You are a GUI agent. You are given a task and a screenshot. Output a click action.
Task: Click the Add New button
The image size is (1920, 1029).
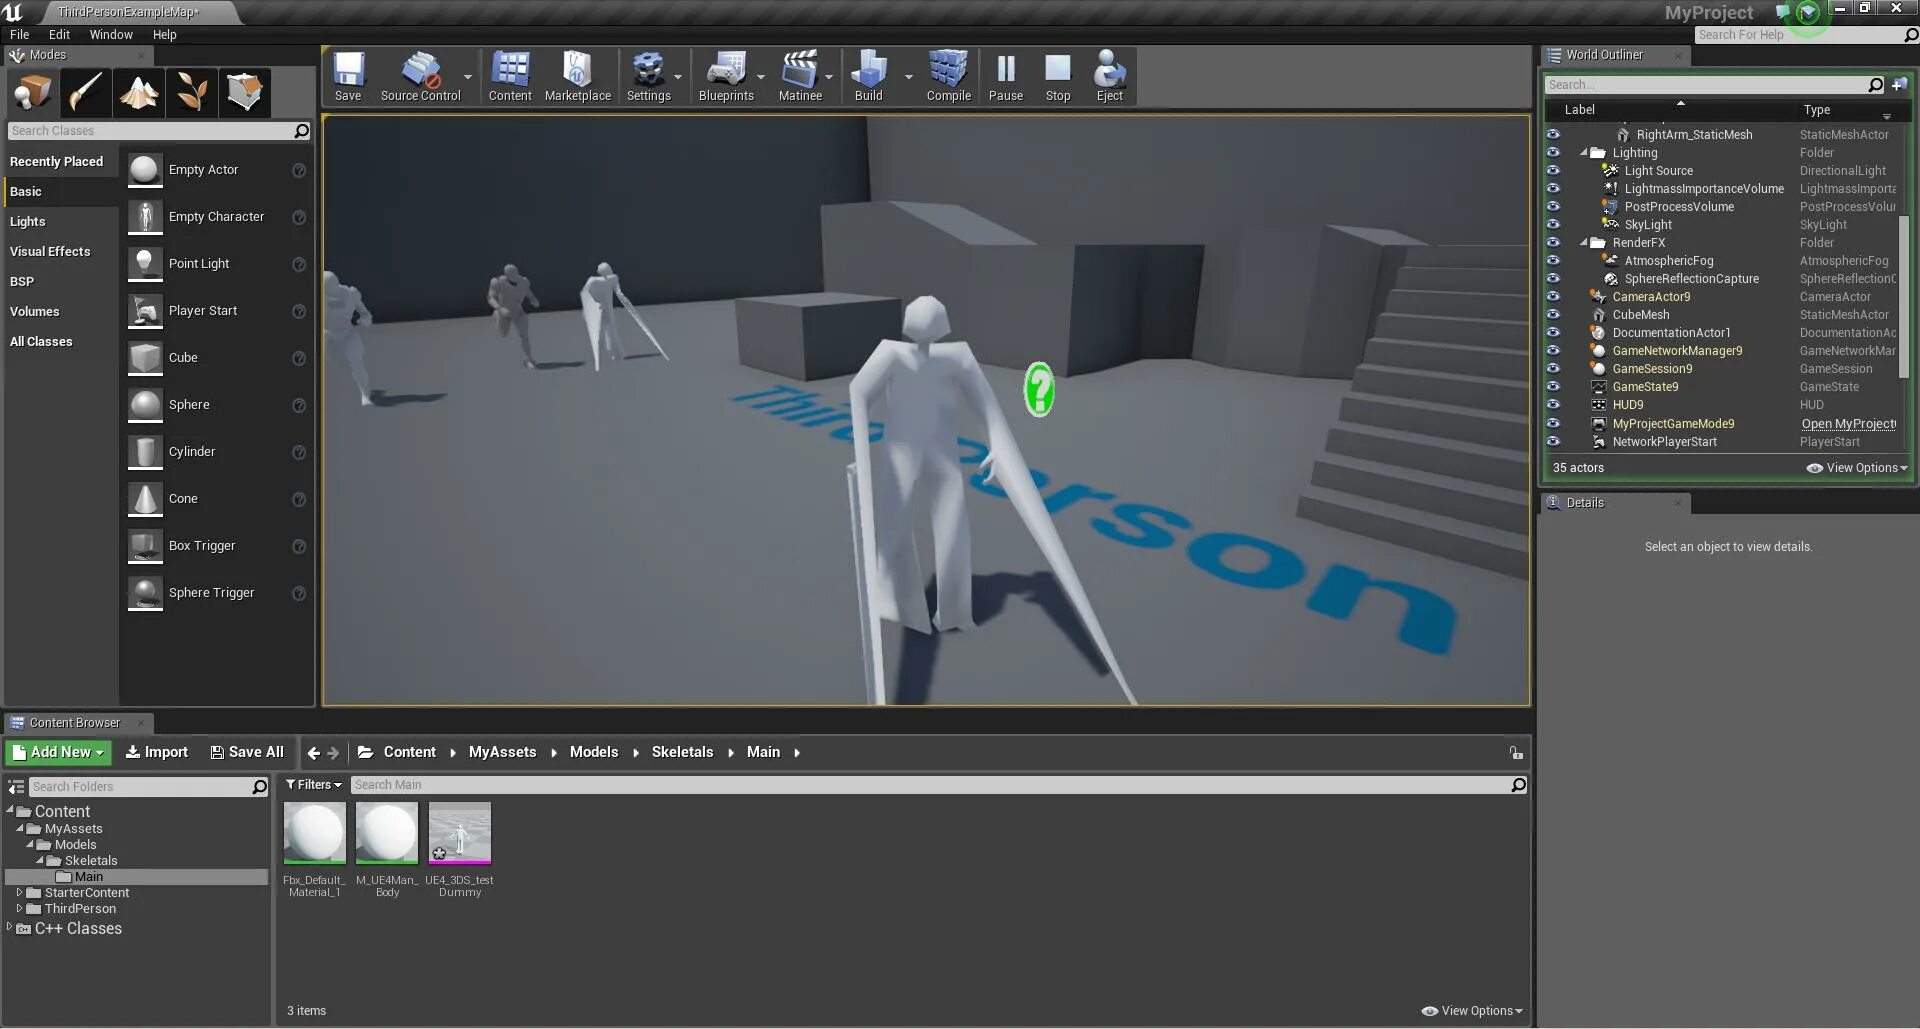click(x=58, y=753)
